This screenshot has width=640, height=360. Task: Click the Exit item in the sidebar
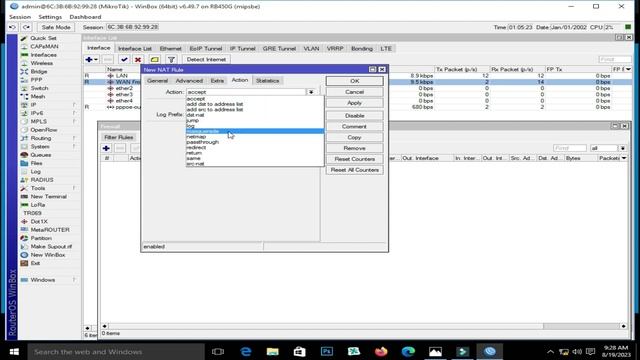click(x=35, y=263)
